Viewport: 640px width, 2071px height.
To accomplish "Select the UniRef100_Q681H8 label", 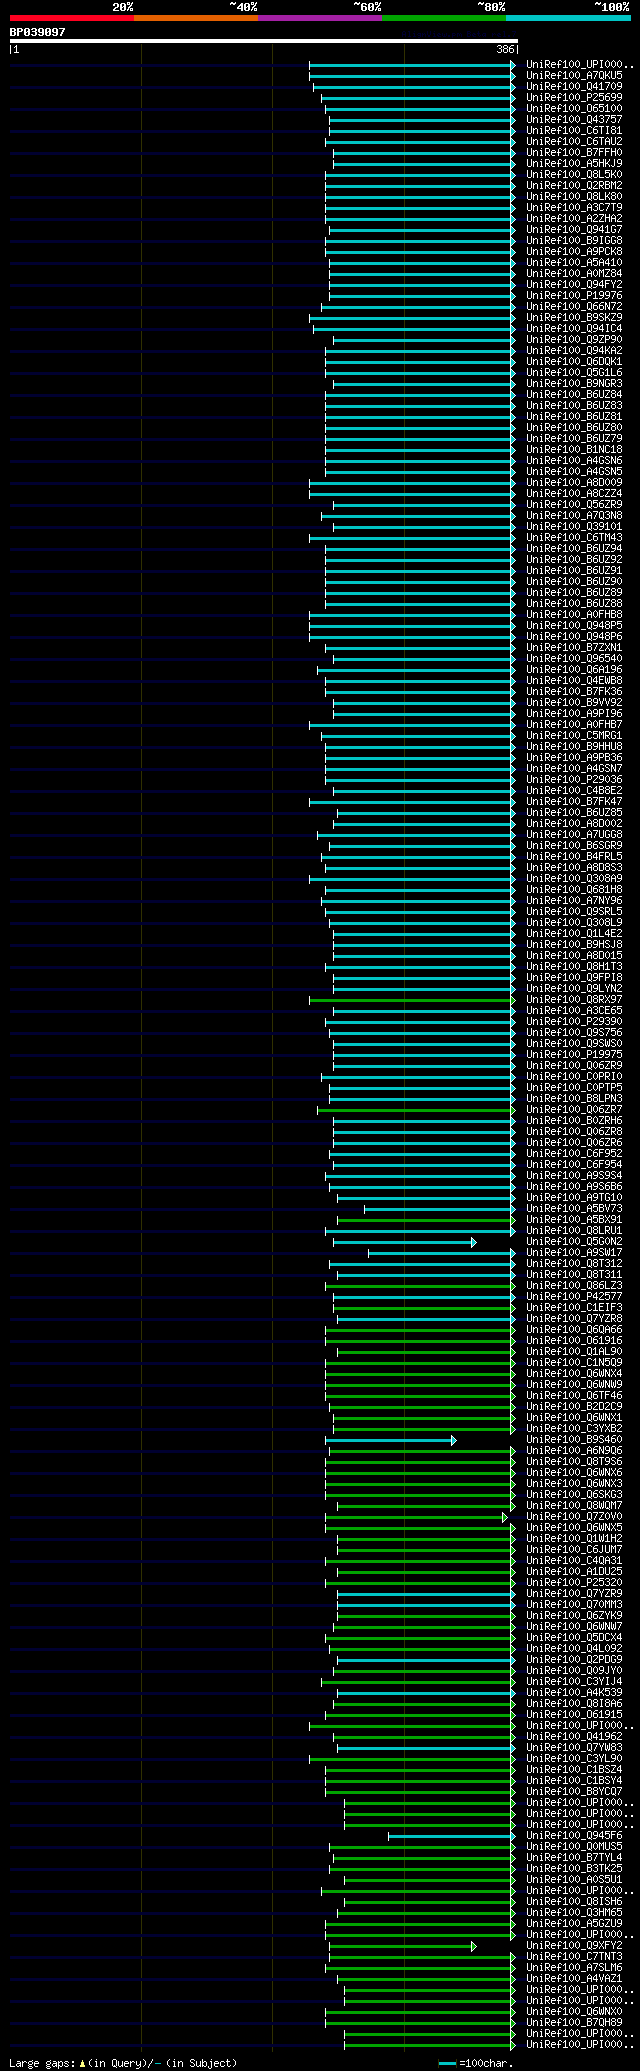I will pyautogui.click(x=574, y=889).
